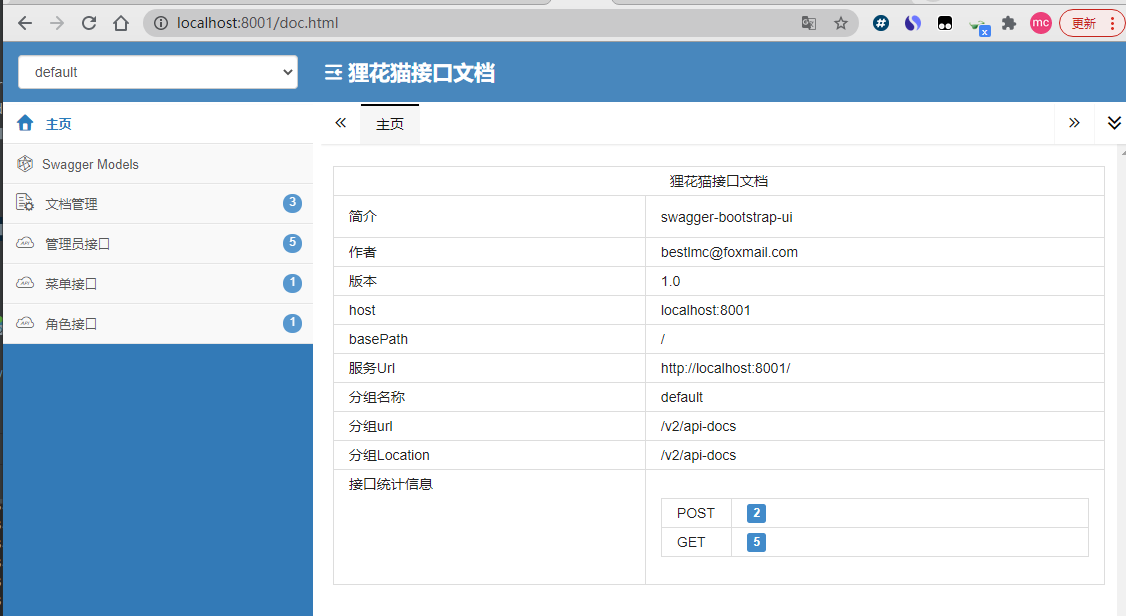The width and height of the screenshot is (1126, 616).
Task: Click the version value 1.0
Action: pyautogui.click(x=671, y=281)
